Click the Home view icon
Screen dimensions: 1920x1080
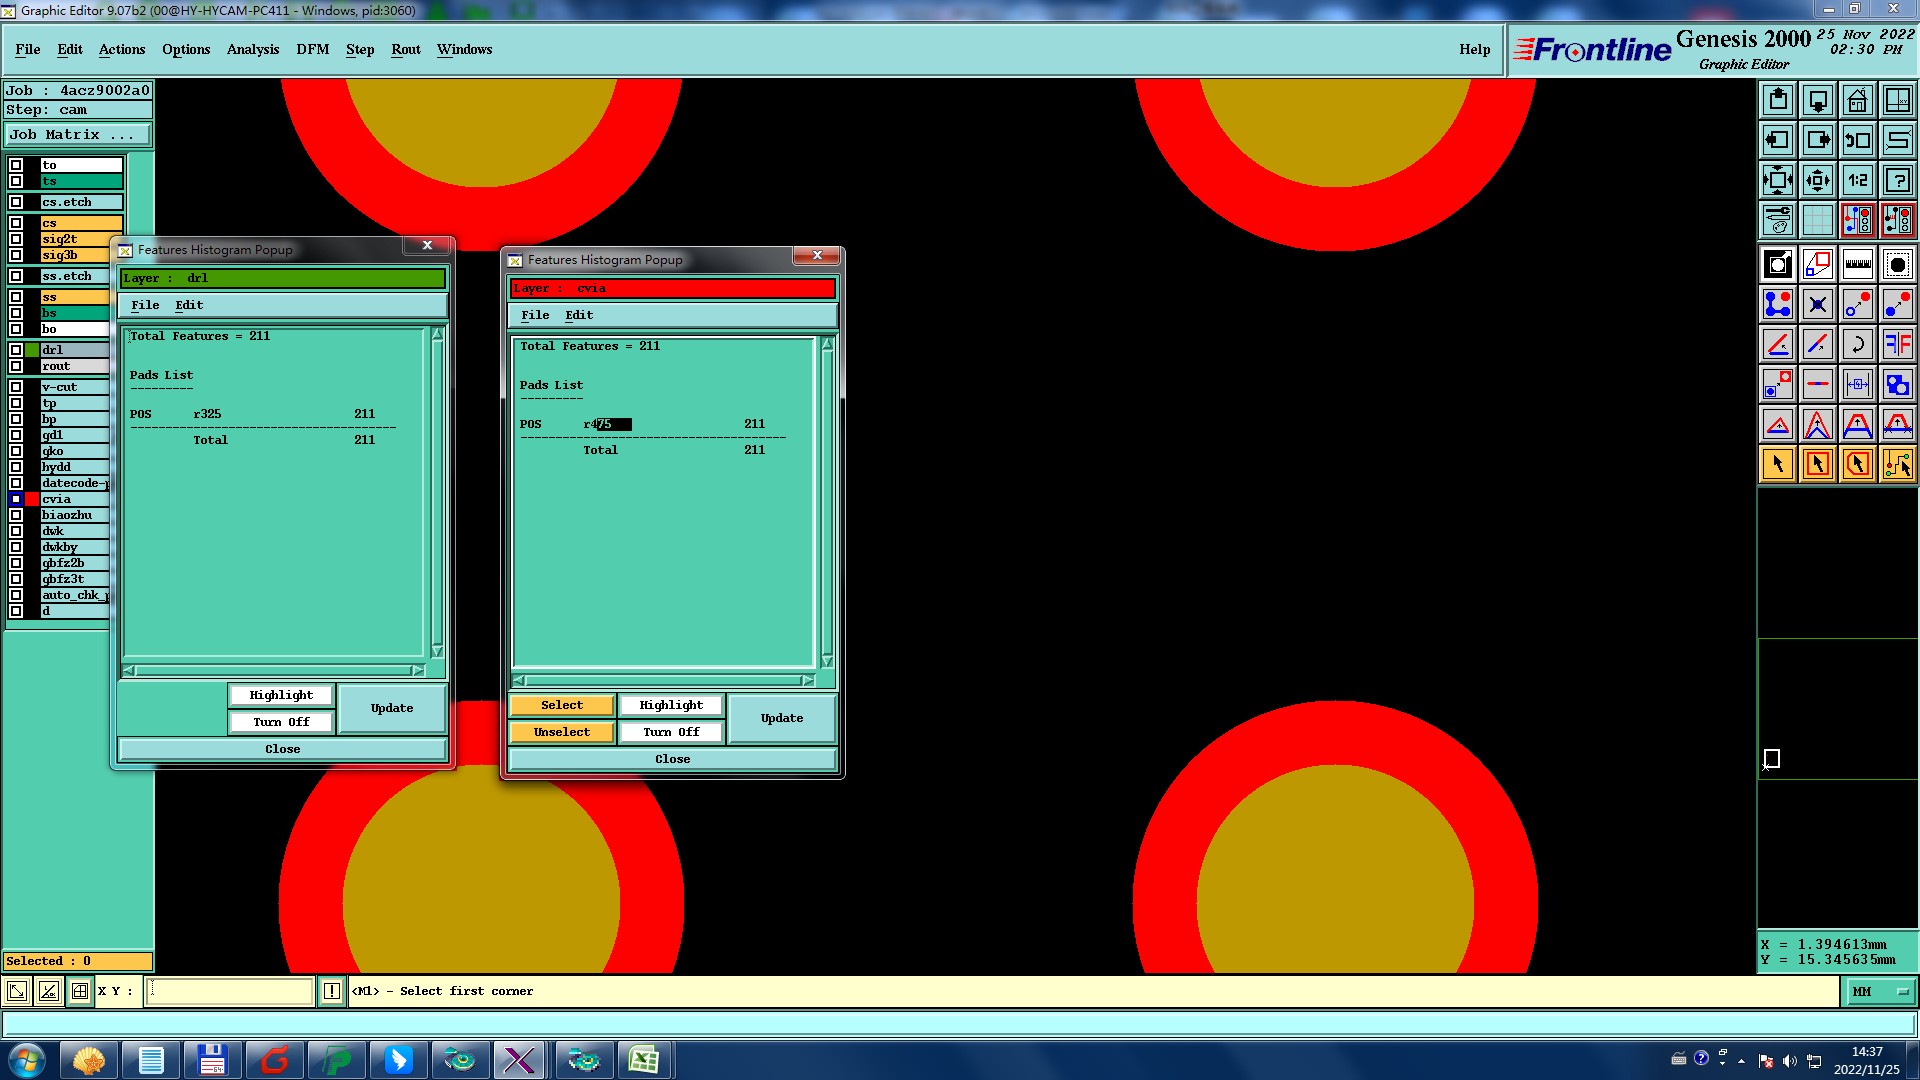pyautogui.click(x=1857, y=101)
